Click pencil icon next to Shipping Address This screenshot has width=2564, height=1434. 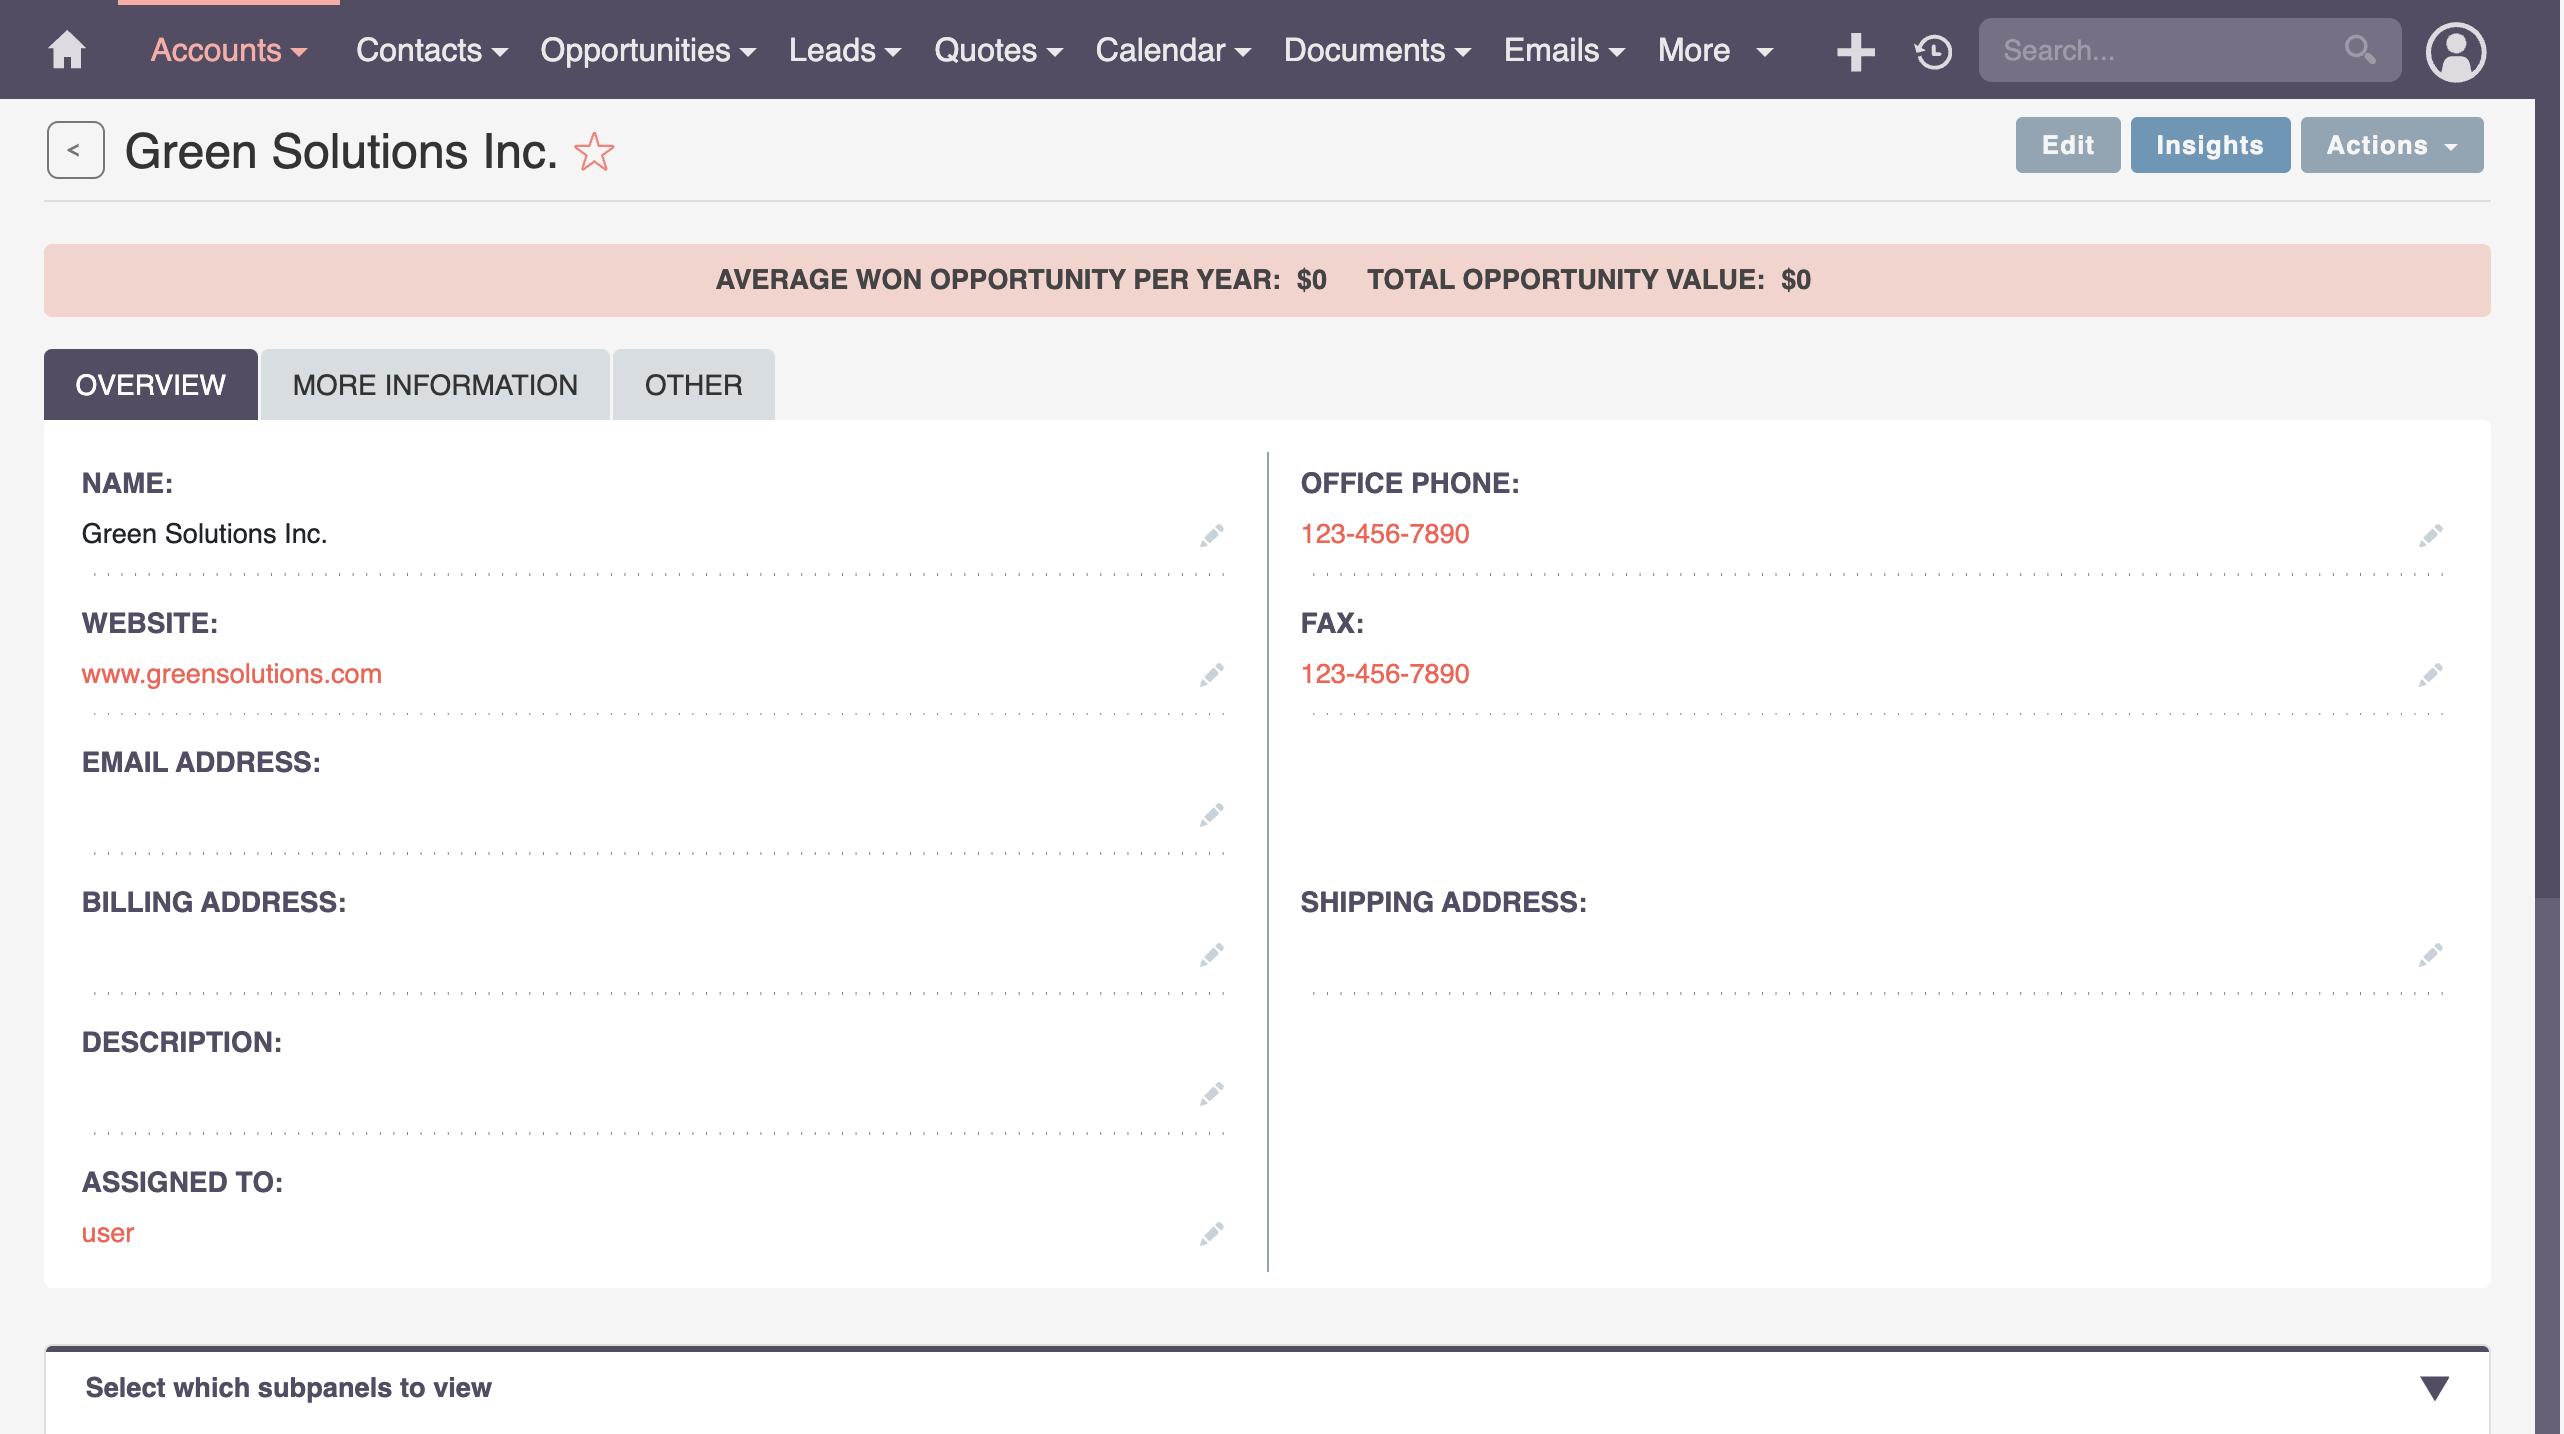click(2430, 955)
